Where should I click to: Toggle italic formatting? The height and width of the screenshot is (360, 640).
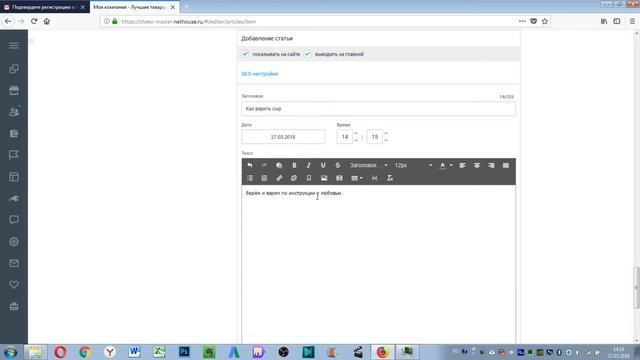309,165
